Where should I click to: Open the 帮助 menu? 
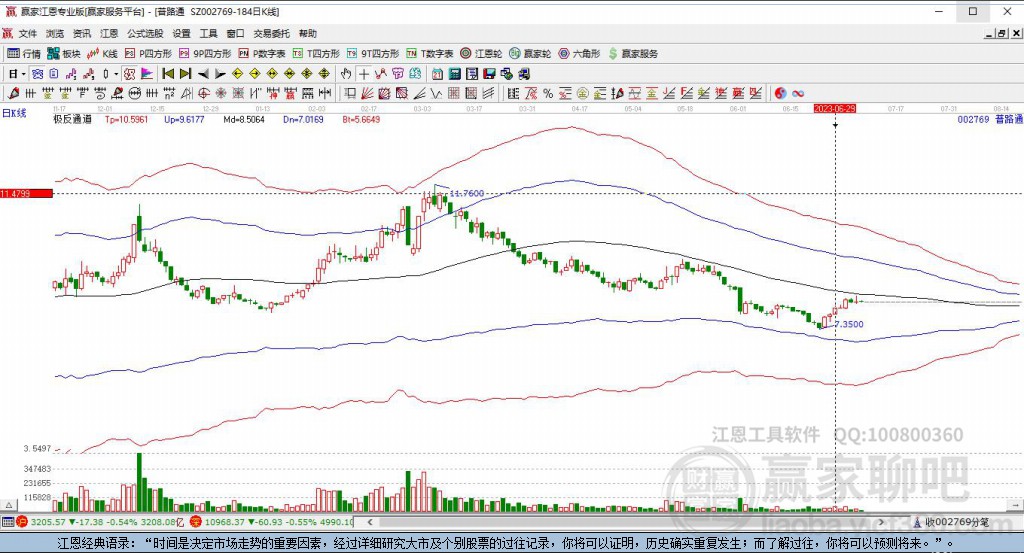pos(308,33)
